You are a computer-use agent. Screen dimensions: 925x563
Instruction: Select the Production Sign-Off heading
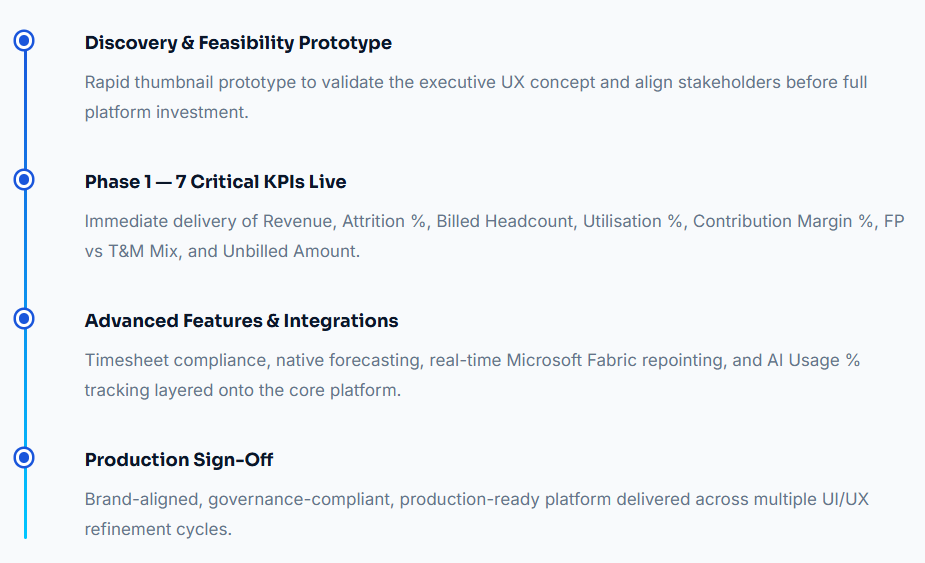pos(179,460)
